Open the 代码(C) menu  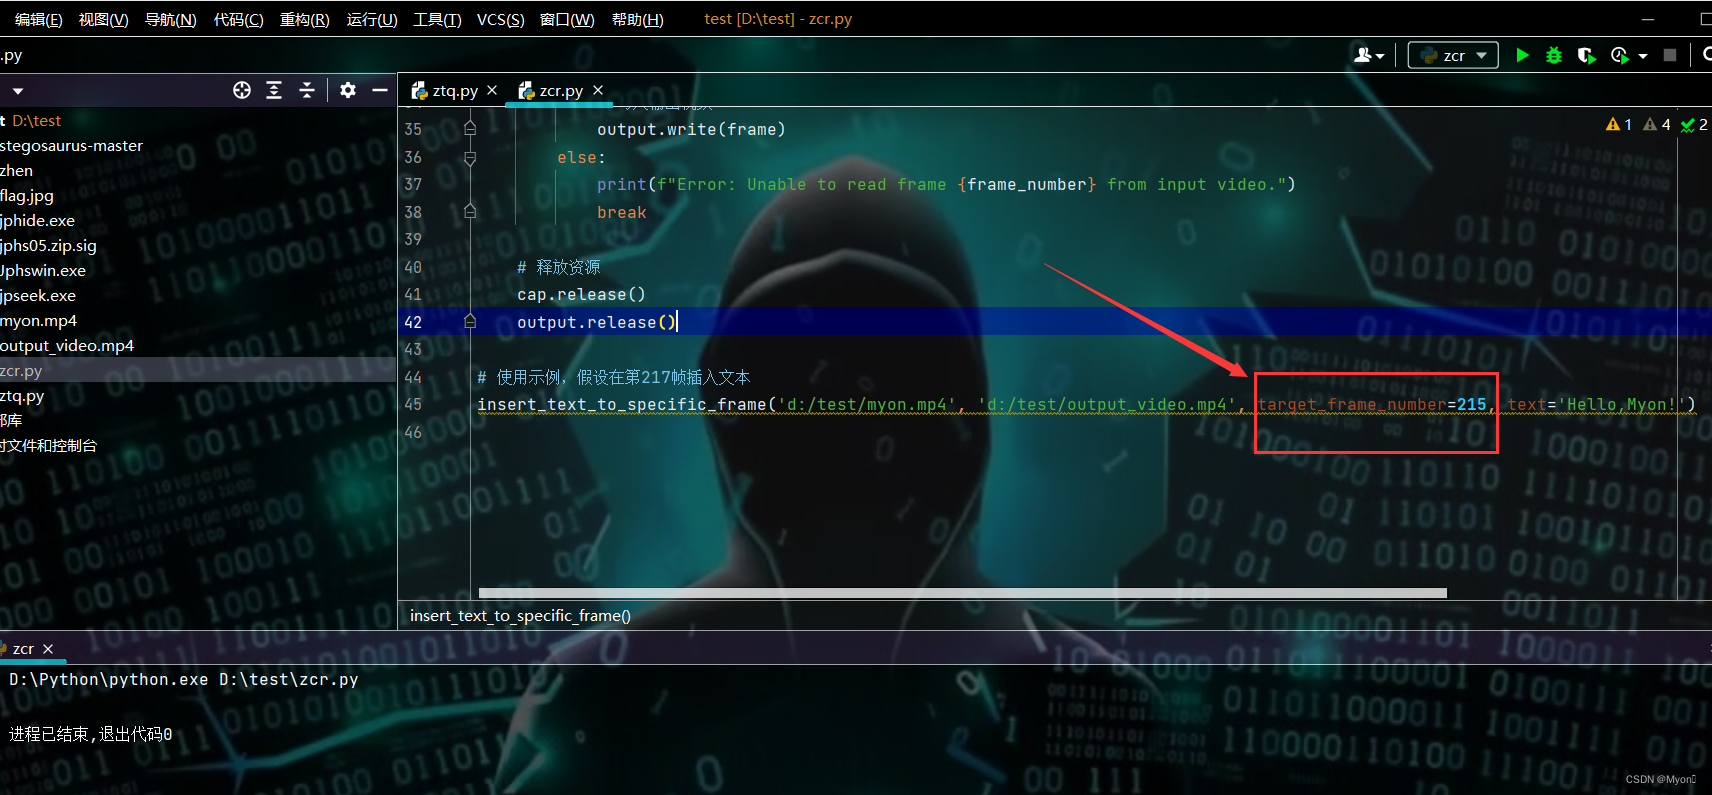click(239, 19)
